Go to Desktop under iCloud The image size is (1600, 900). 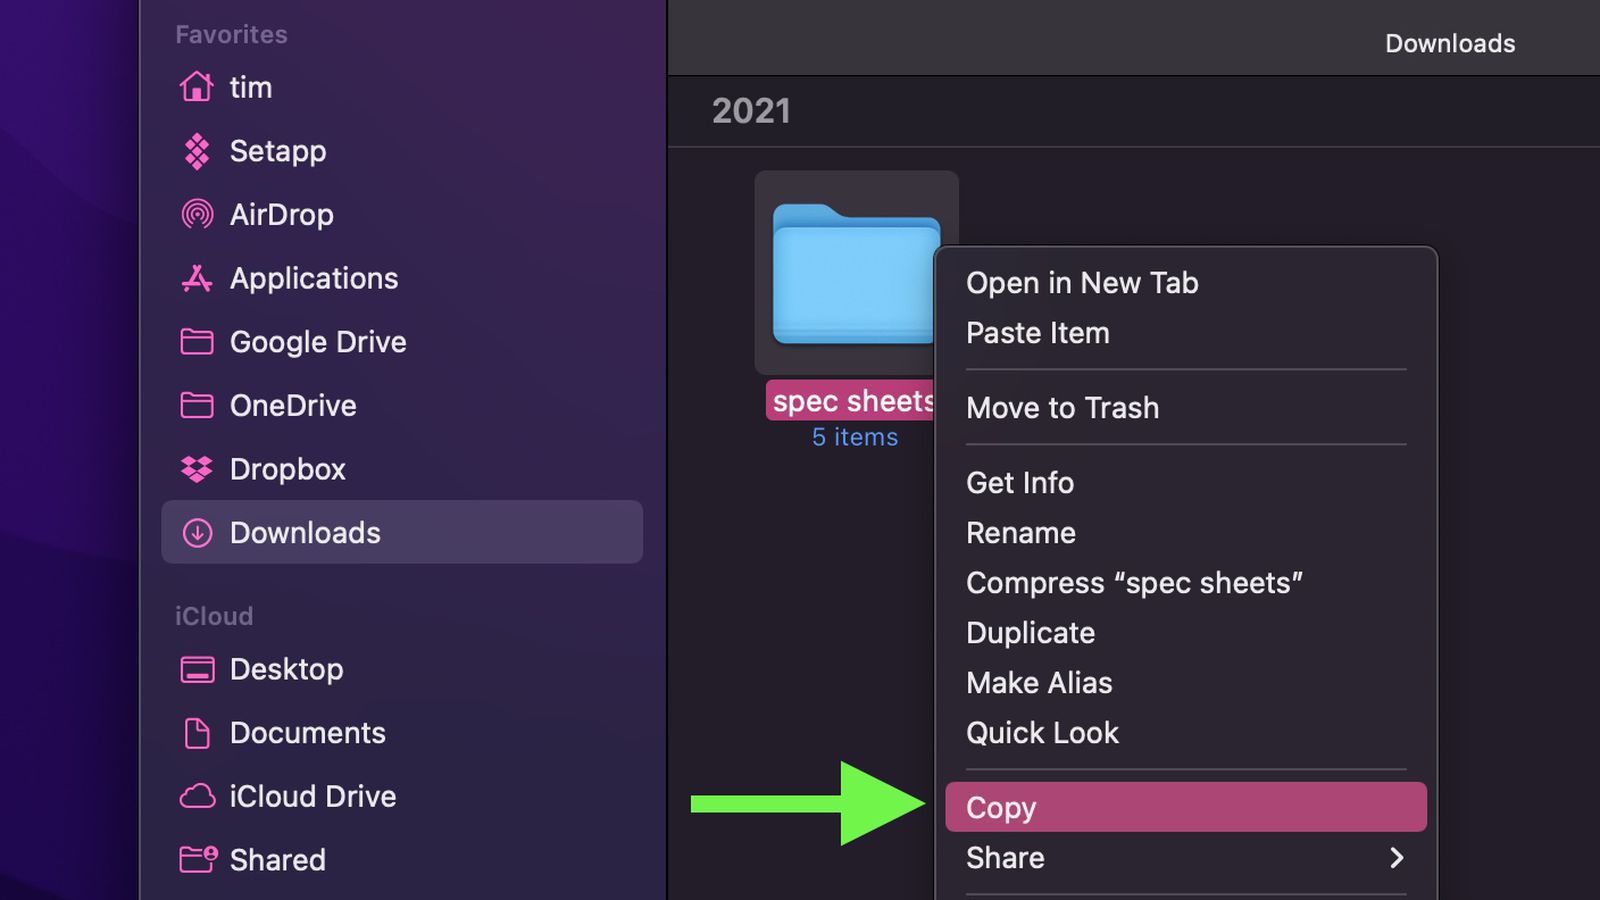pos(286,669)
